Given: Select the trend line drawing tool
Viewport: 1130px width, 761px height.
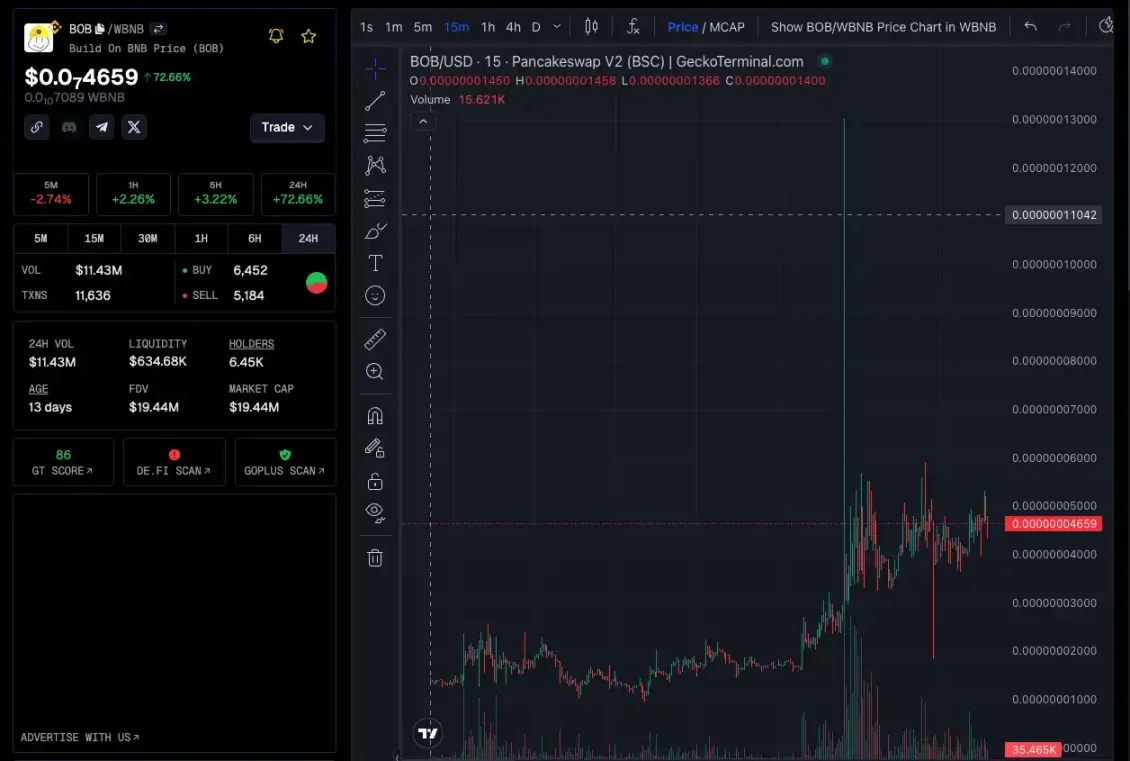Looking at the screenshot, I should (375, 99).
